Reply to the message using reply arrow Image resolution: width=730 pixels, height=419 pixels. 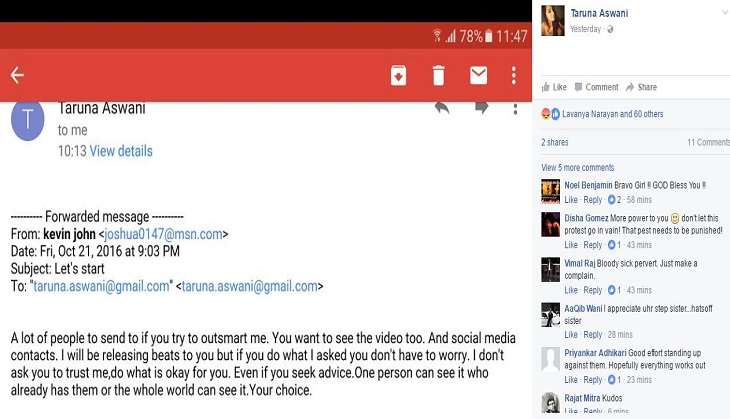click(442, 108)
